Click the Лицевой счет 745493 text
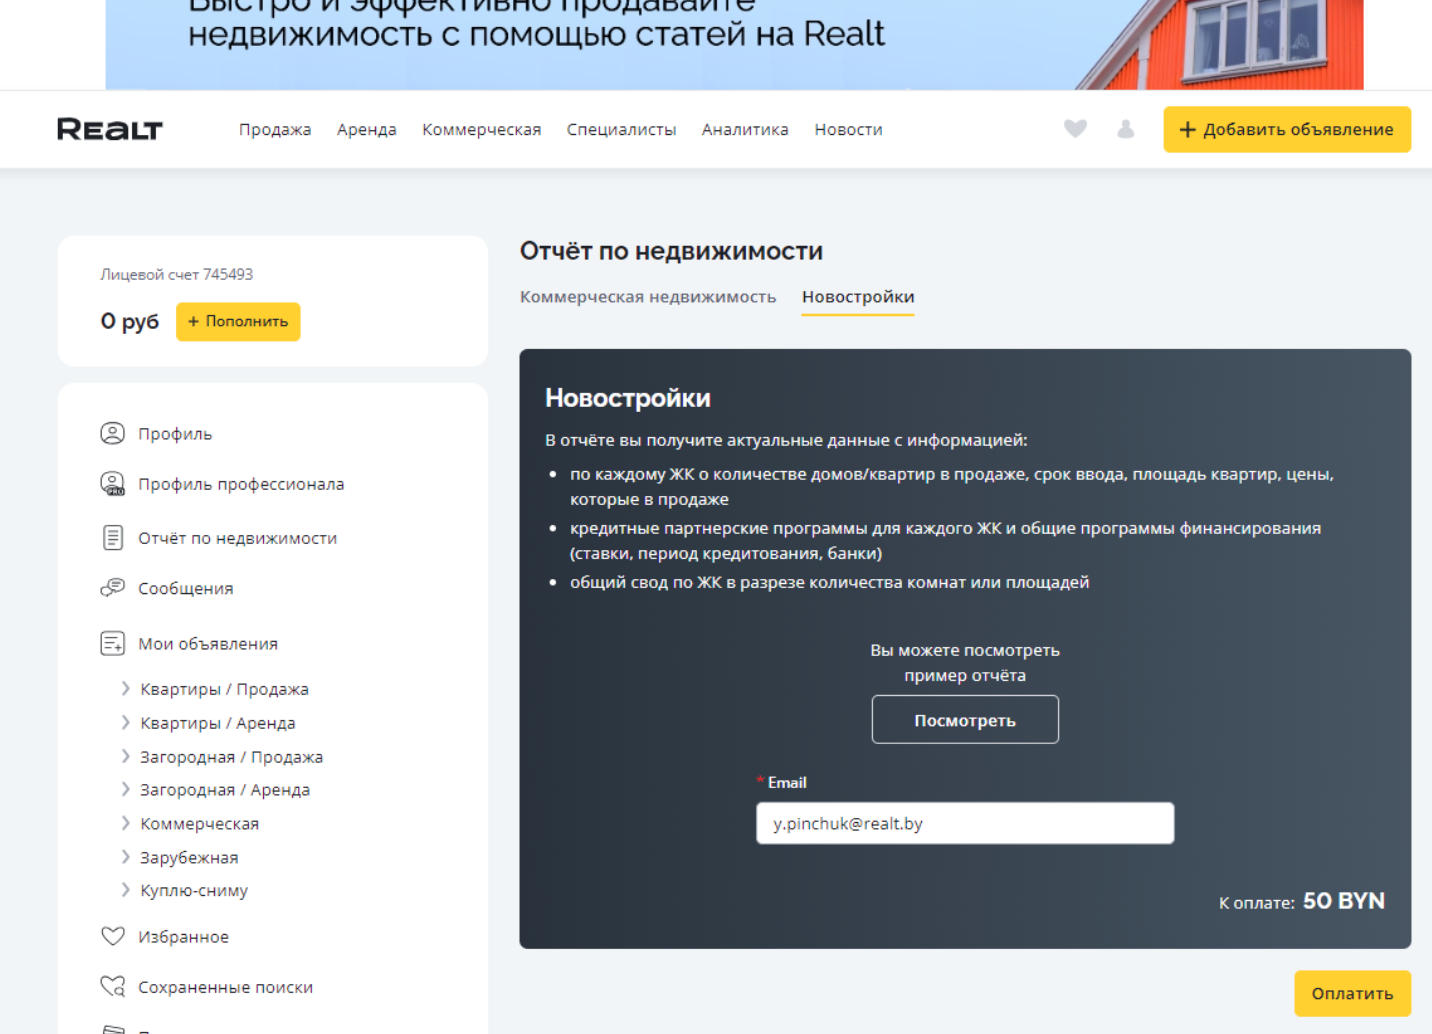Image resolution: width=1432 pixels, height=1034 pixels. [x=177, y=274]
